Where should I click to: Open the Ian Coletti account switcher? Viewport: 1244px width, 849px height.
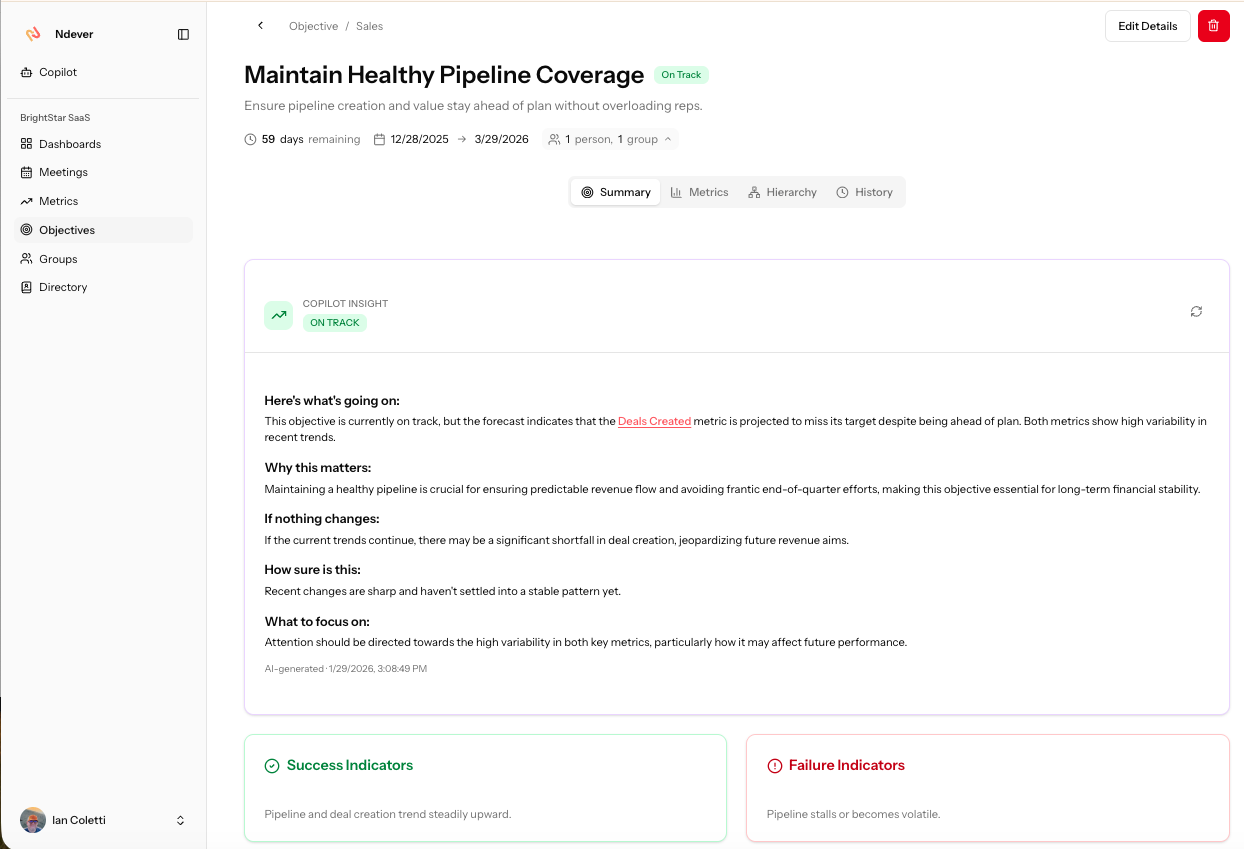pyautogui.click(x=180, y=820)
